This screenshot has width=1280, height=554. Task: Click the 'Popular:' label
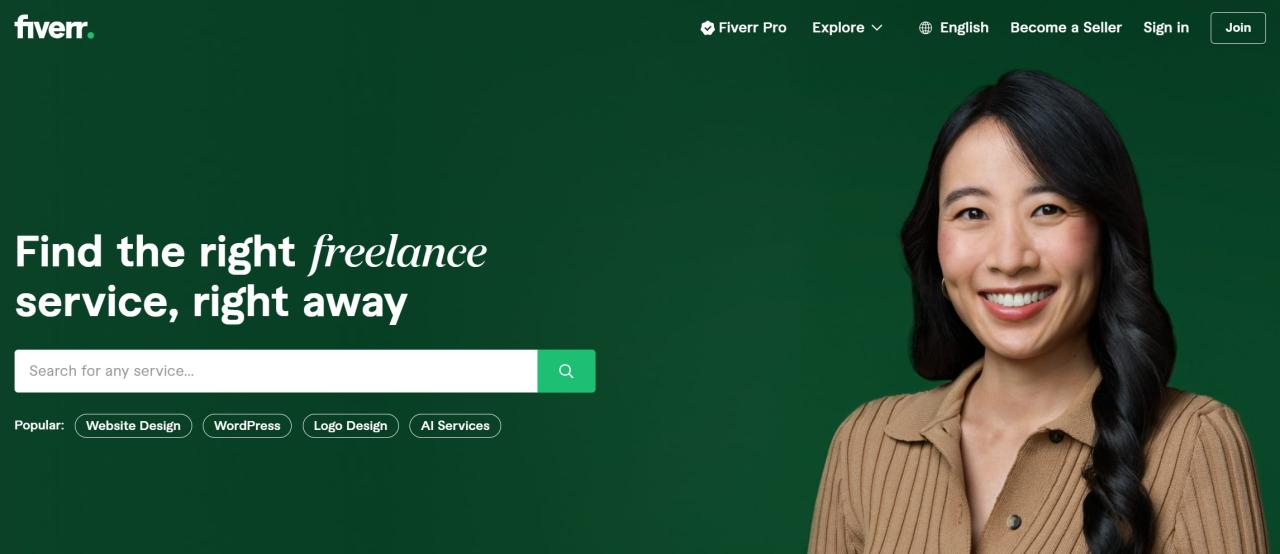(x=39, y=425)
